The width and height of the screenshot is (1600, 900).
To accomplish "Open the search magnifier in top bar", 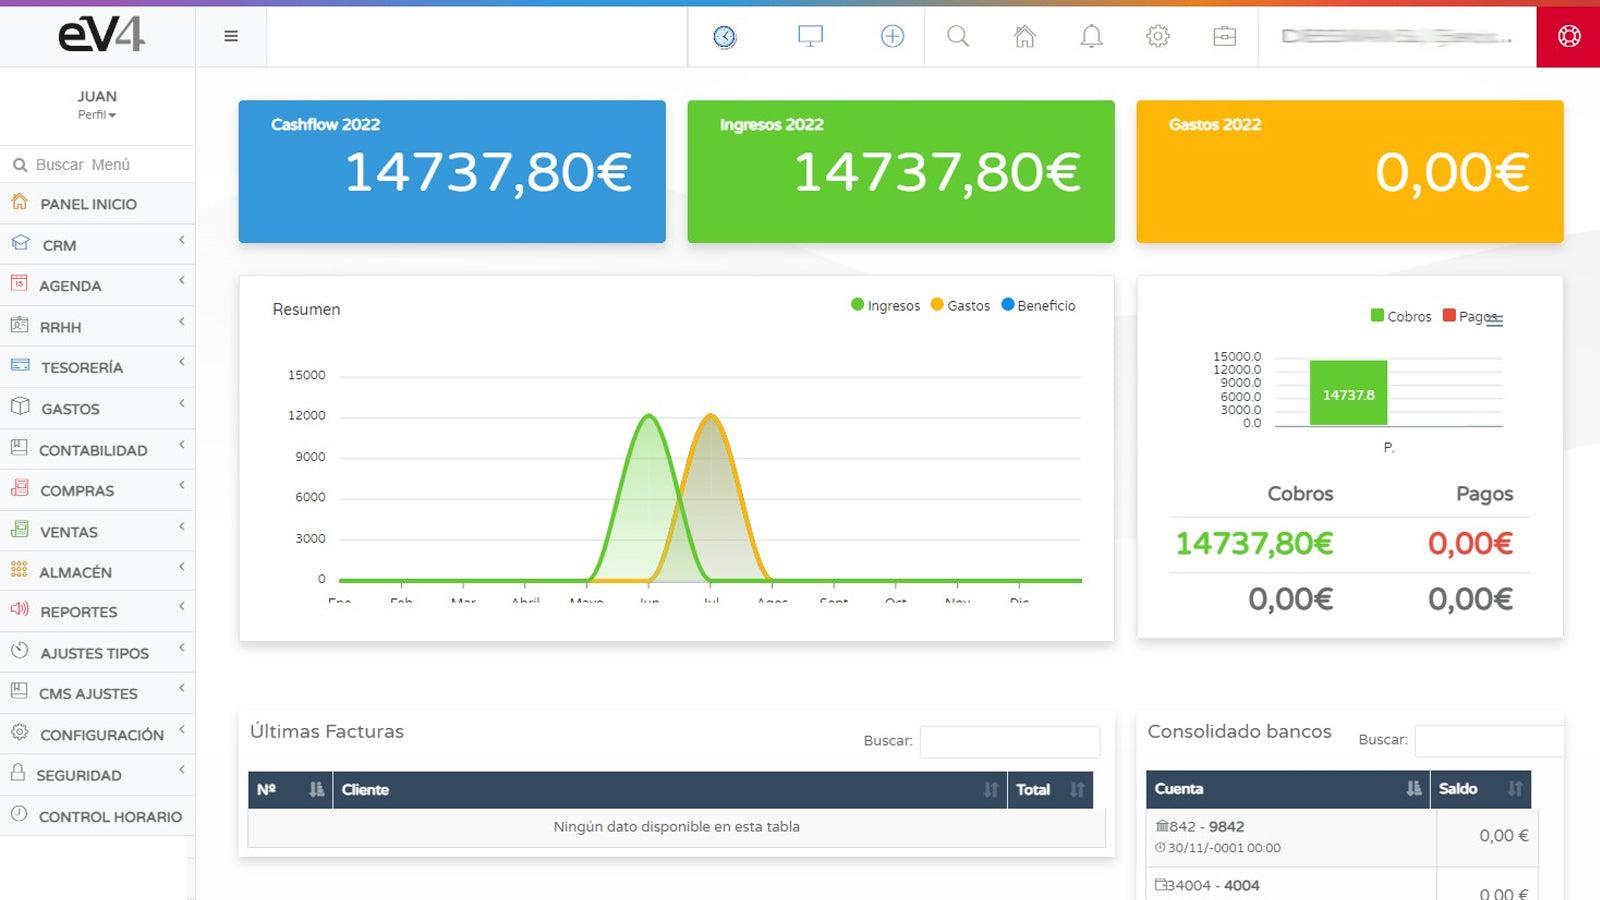I will click(x=958, y=37).
